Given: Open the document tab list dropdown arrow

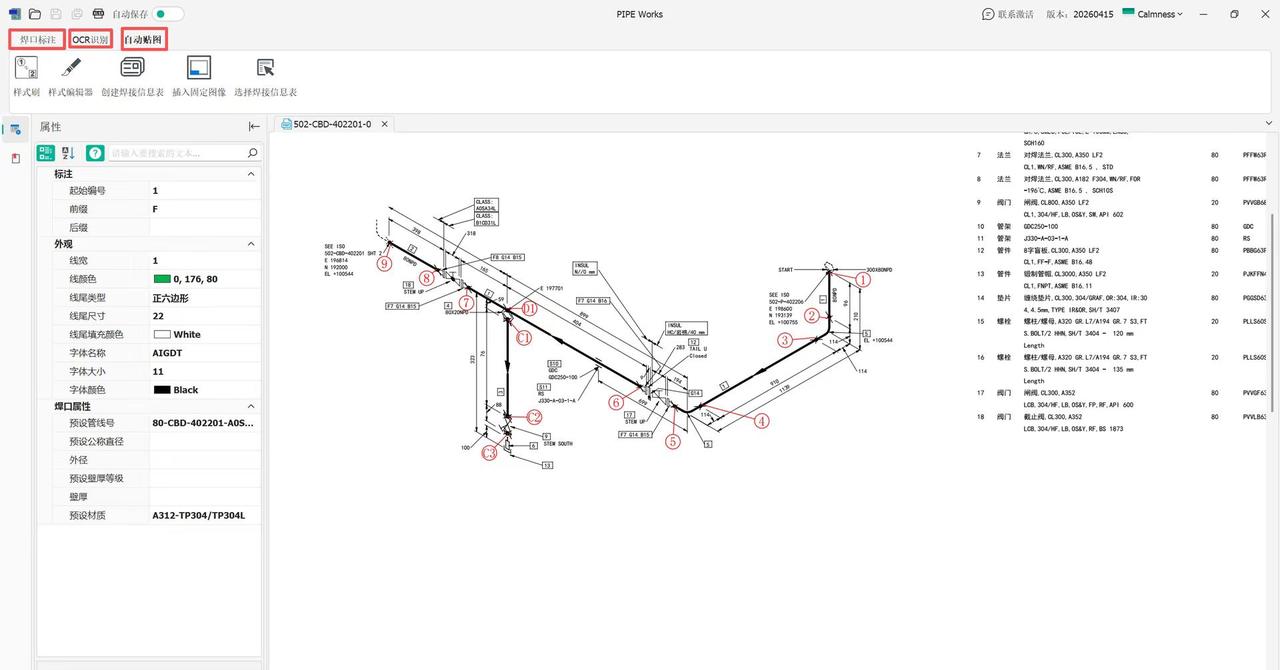Looking at the screenshot, I should coord(1269,123).
